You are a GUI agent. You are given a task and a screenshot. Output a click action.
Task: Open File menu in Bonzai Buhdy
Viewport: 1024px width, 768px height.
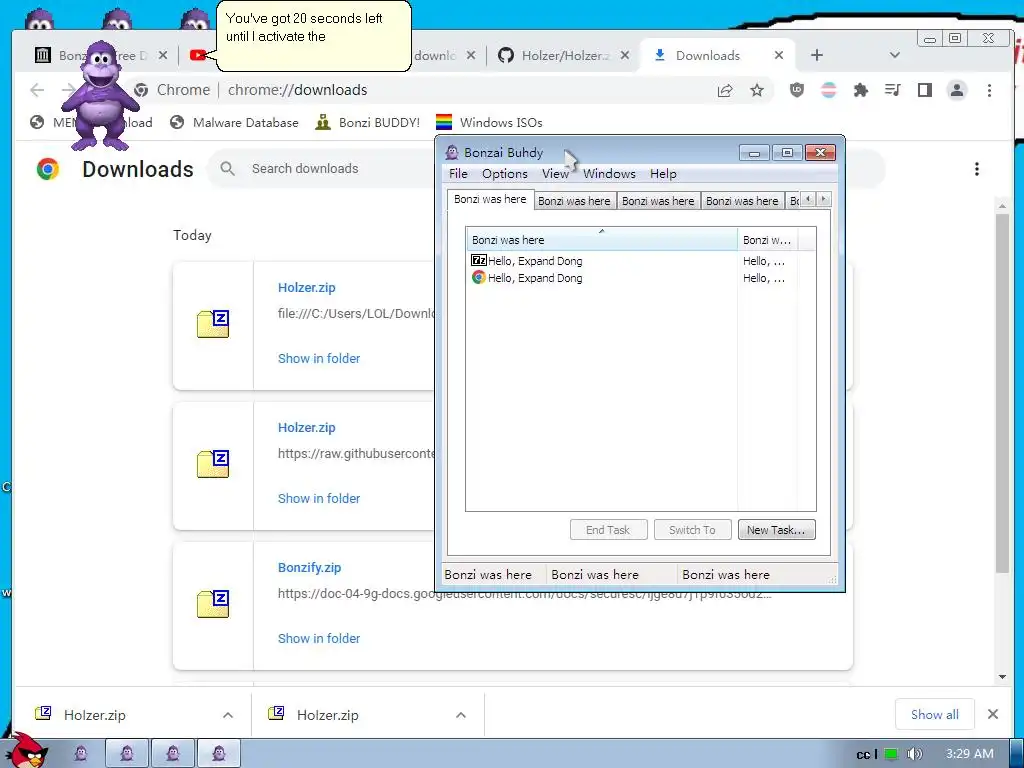coord(458,174)
